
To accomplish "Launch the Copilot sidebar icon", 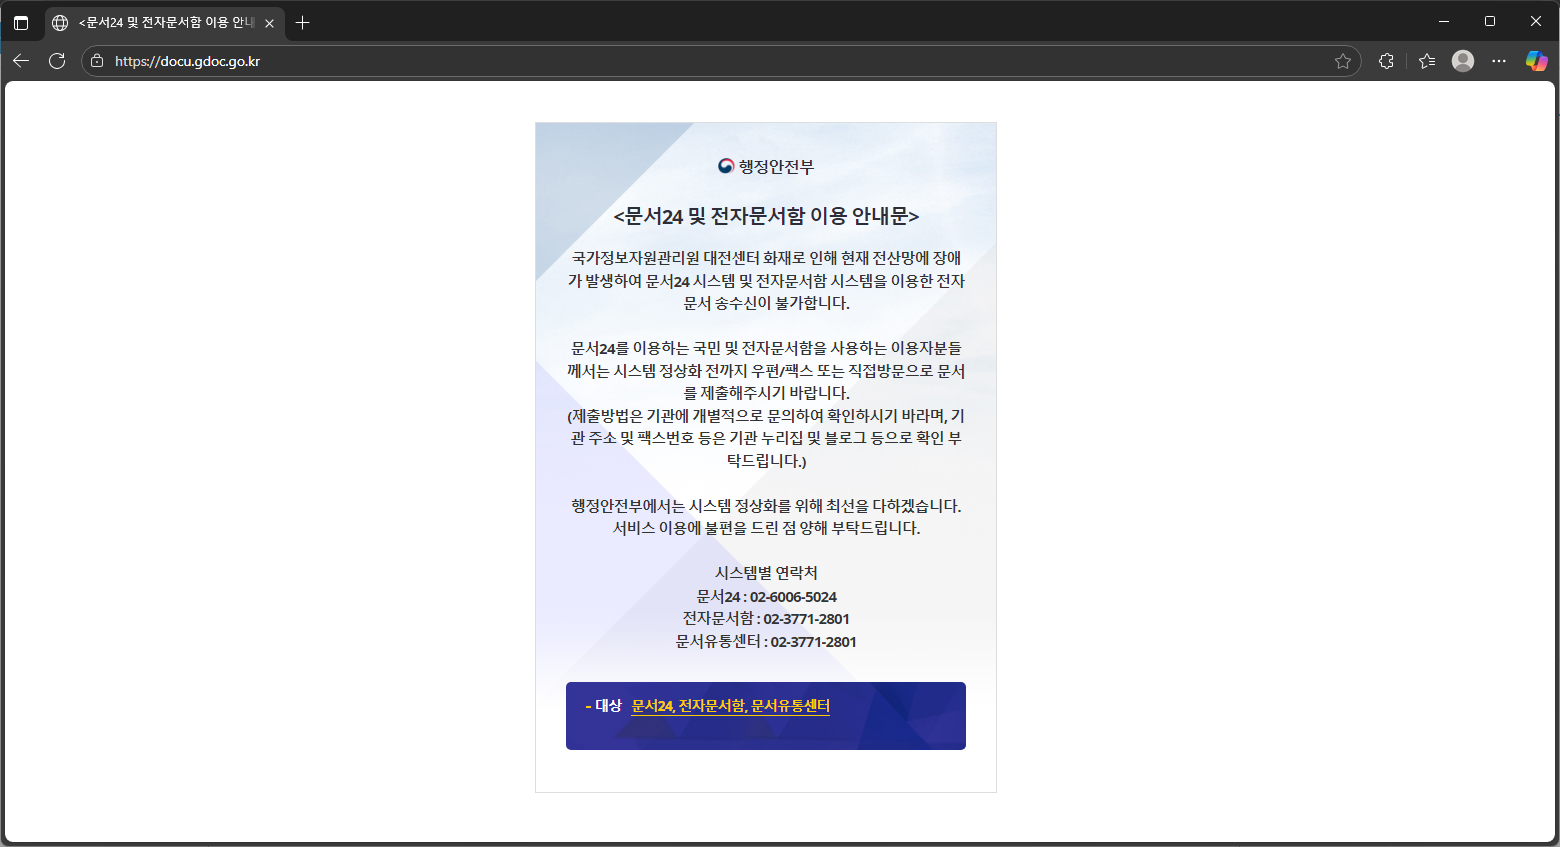I will (1536, 61).
